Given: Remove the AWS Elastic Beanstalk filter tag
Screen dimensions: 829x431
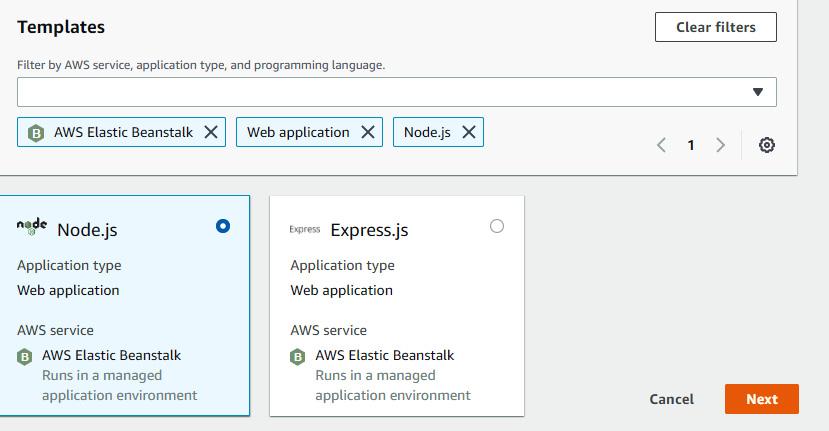Looking at the screenshot, I should pos(211,132).
